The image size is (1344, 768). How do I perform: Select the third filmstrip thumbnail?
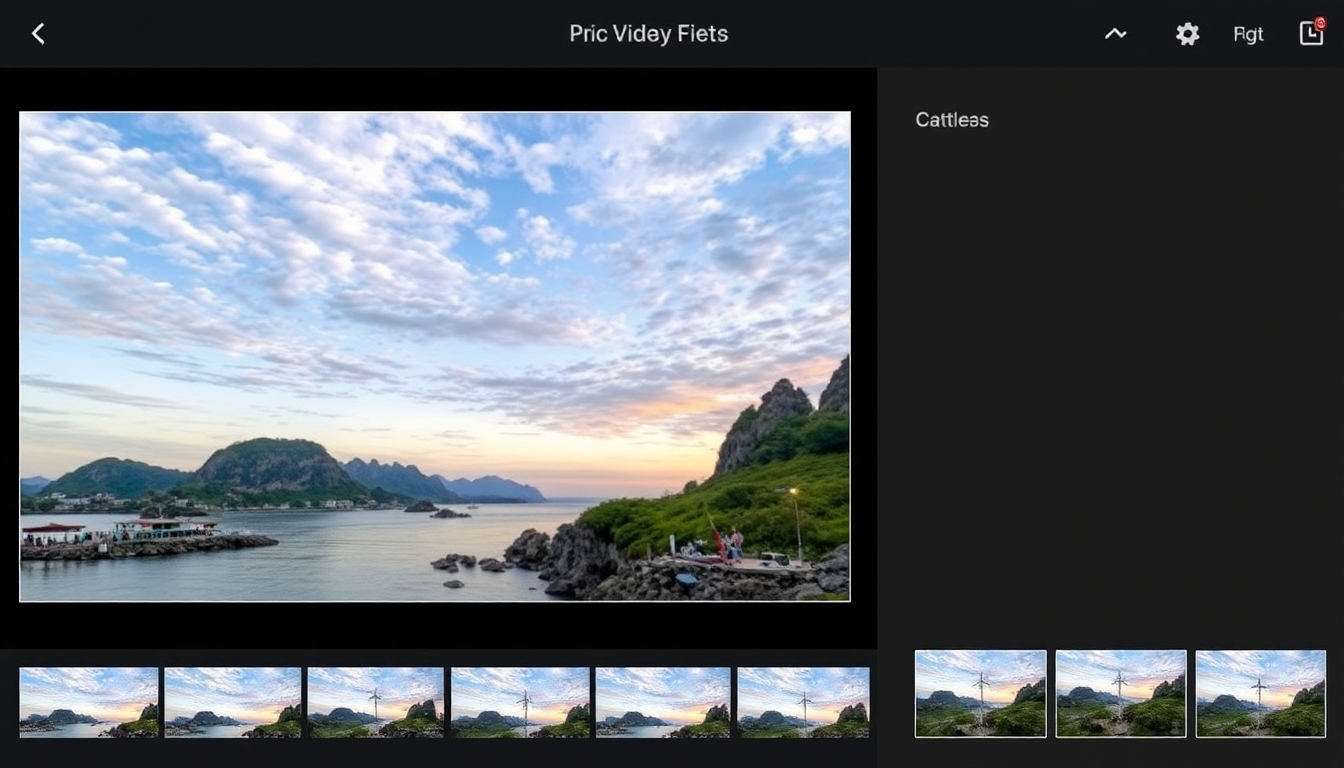(375, 702)
